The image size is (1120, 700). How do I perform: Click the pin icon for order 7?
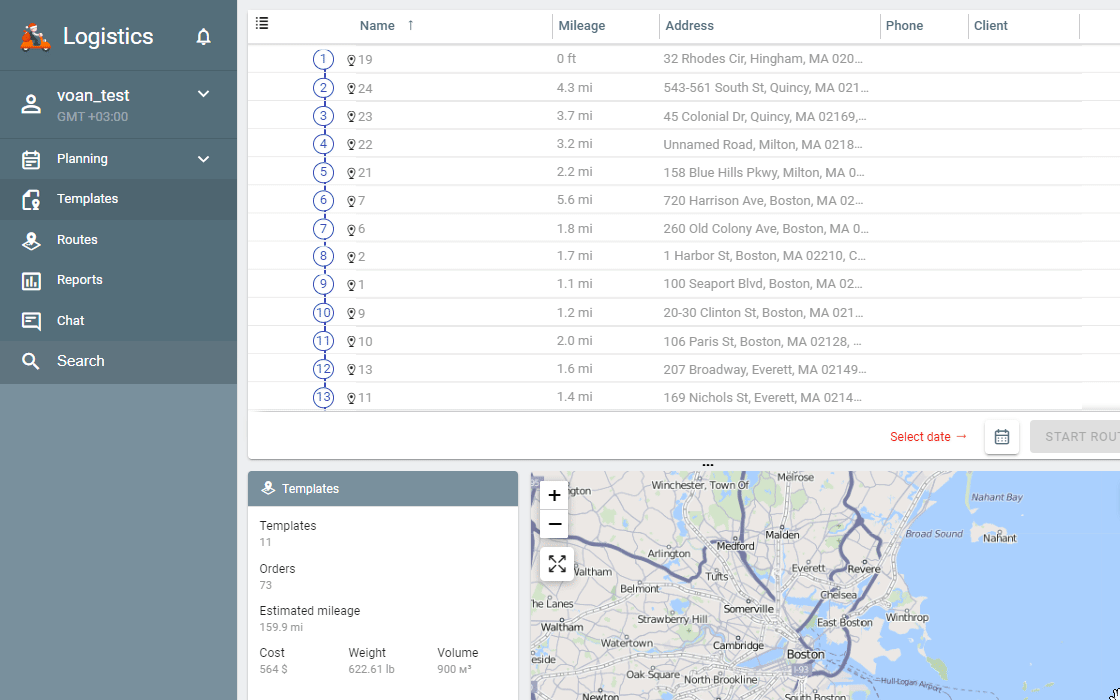click(351, 201)
